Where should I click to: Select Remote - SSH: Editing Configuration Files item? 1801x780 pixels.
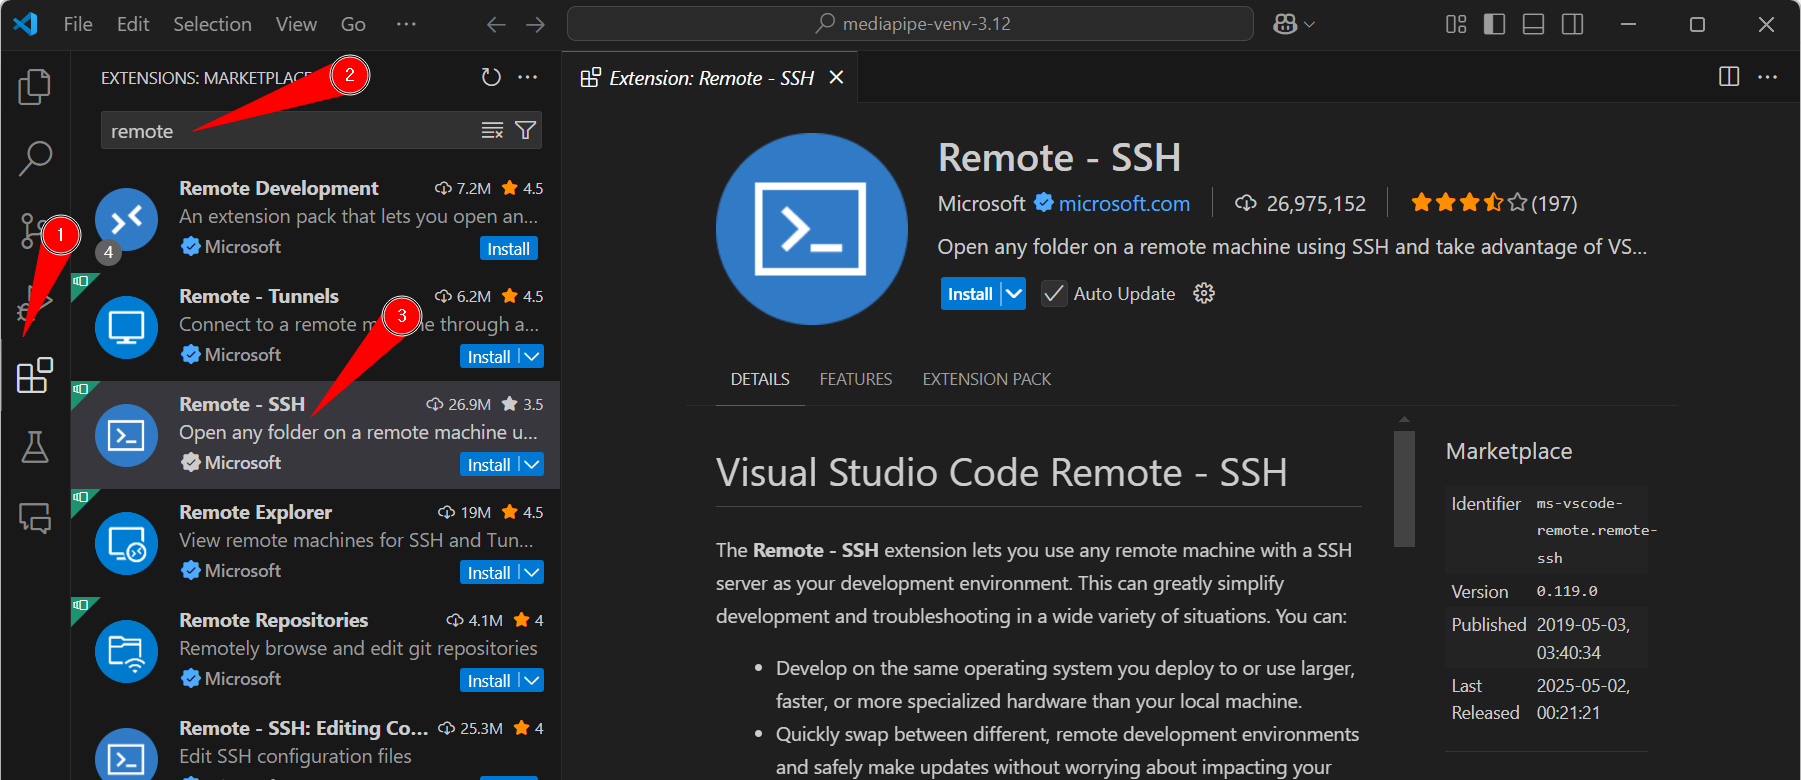click(315, 742)
